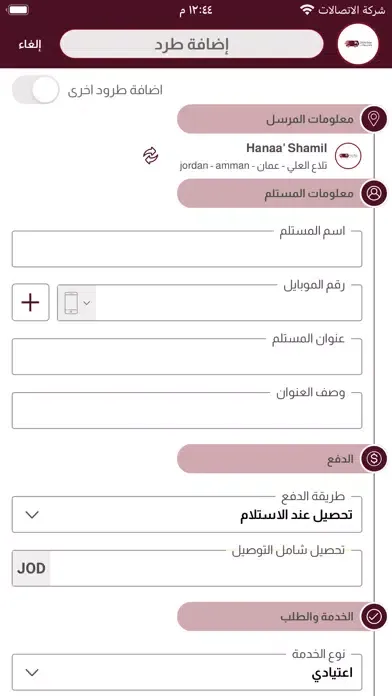392x696 pixels.
Task: Tap the location pin icon for sender information
Action: click(x=374, y=119)
